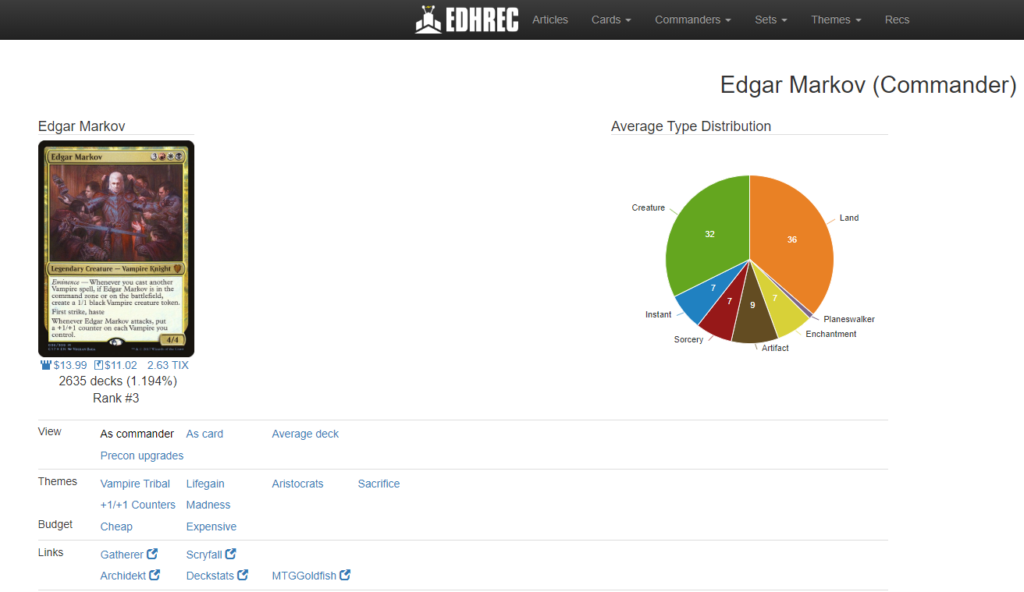The image size is (1024, 592).
Task: Open the Vampire Tribal theme
Action: pos(135,484)
